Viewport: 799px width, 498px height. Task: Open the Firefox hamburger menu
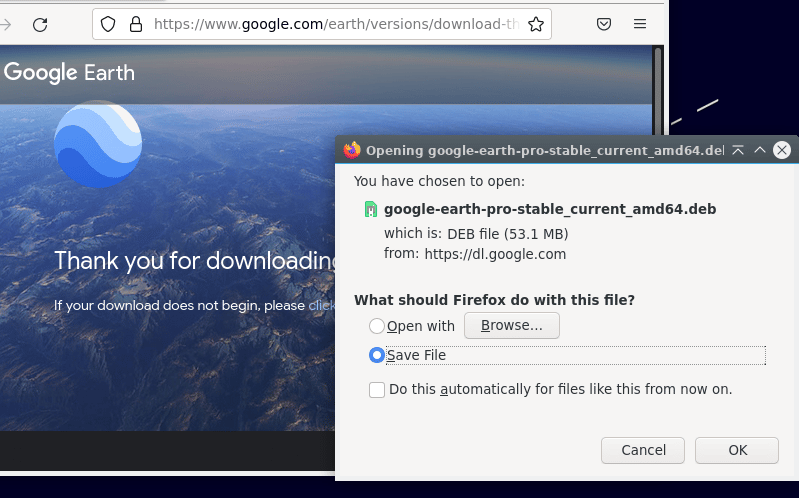tap(640, 24)
